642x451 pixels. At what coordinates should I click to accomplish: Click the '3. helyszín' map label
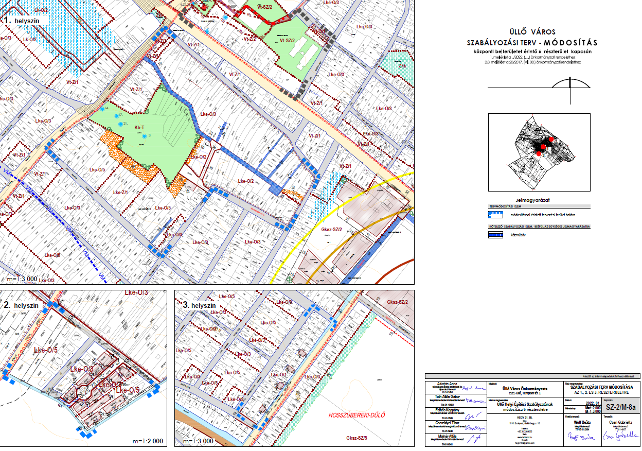[x=198, y=302]
